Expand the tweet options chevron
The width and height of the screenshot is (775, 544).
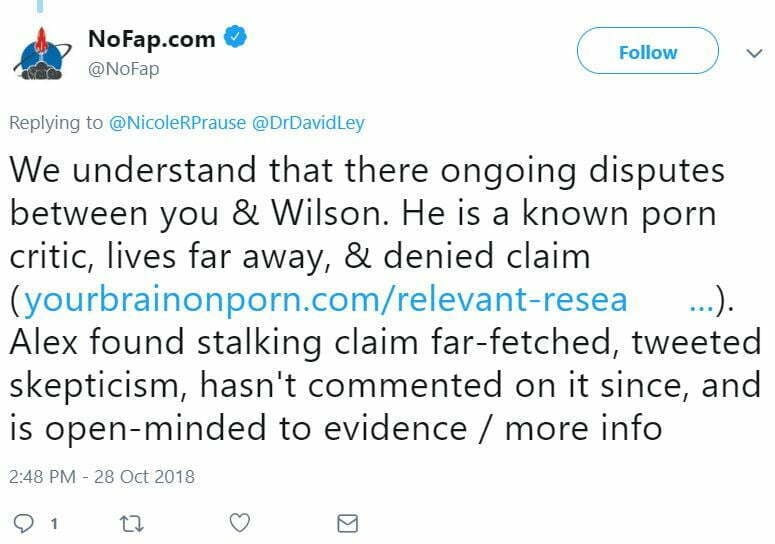(755, 52)
